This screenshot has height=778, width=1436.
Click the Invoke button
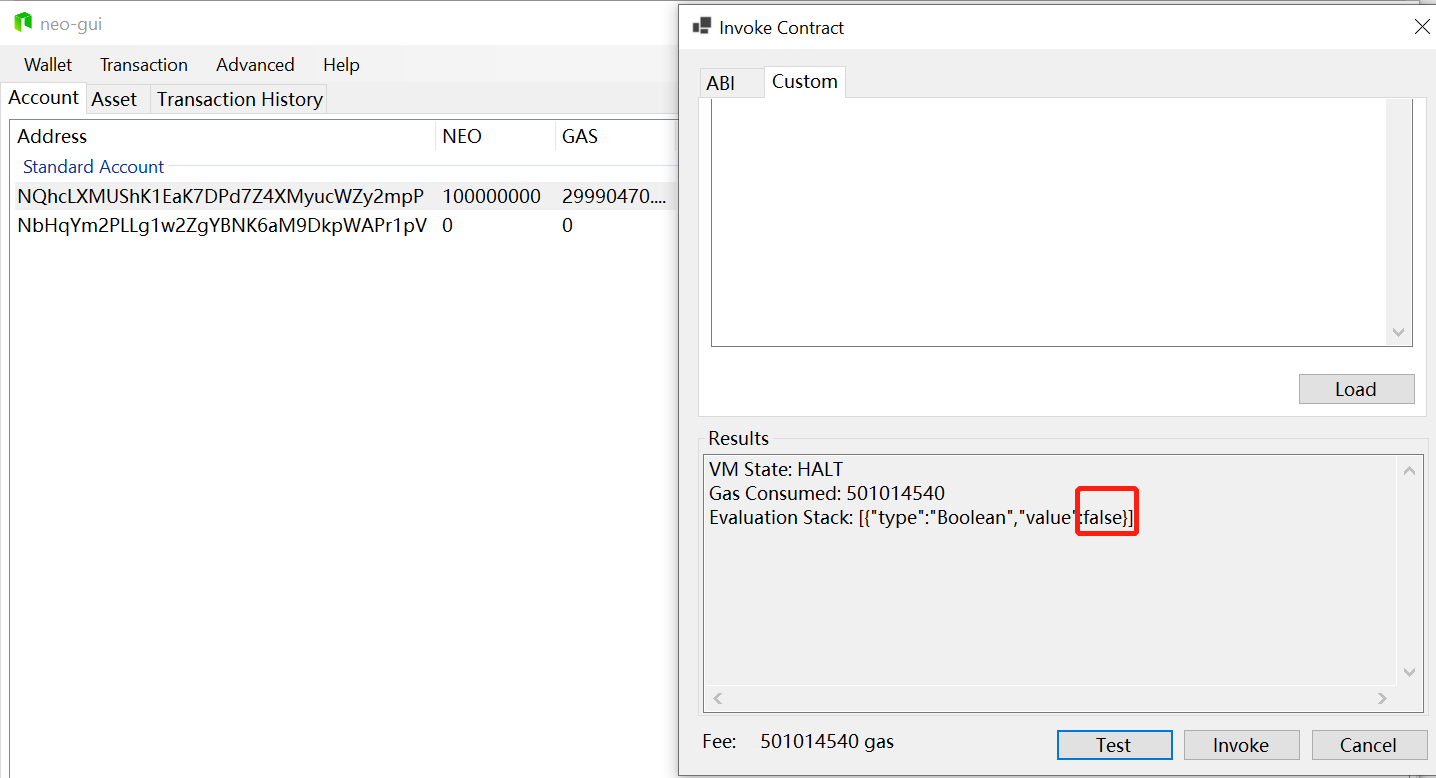point(1241,745)
